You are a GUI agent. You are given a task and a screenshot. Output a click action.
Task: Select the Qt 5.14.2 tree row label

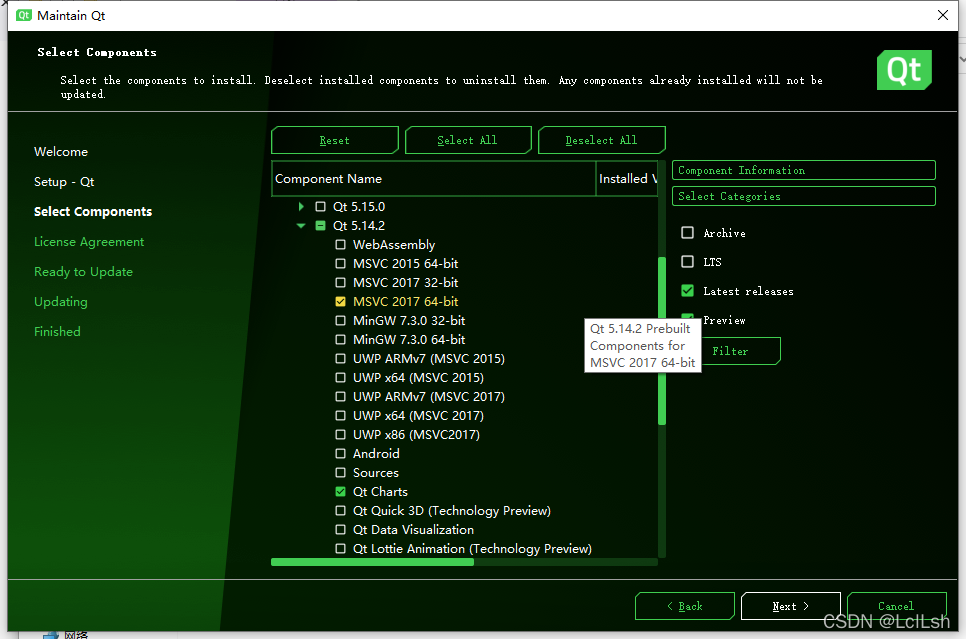[359, 226]
